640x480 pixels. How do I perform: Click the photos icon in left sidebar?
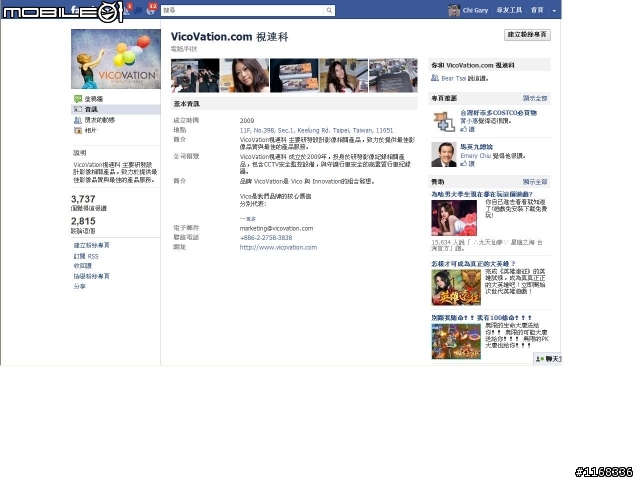(x=78, y=131)
